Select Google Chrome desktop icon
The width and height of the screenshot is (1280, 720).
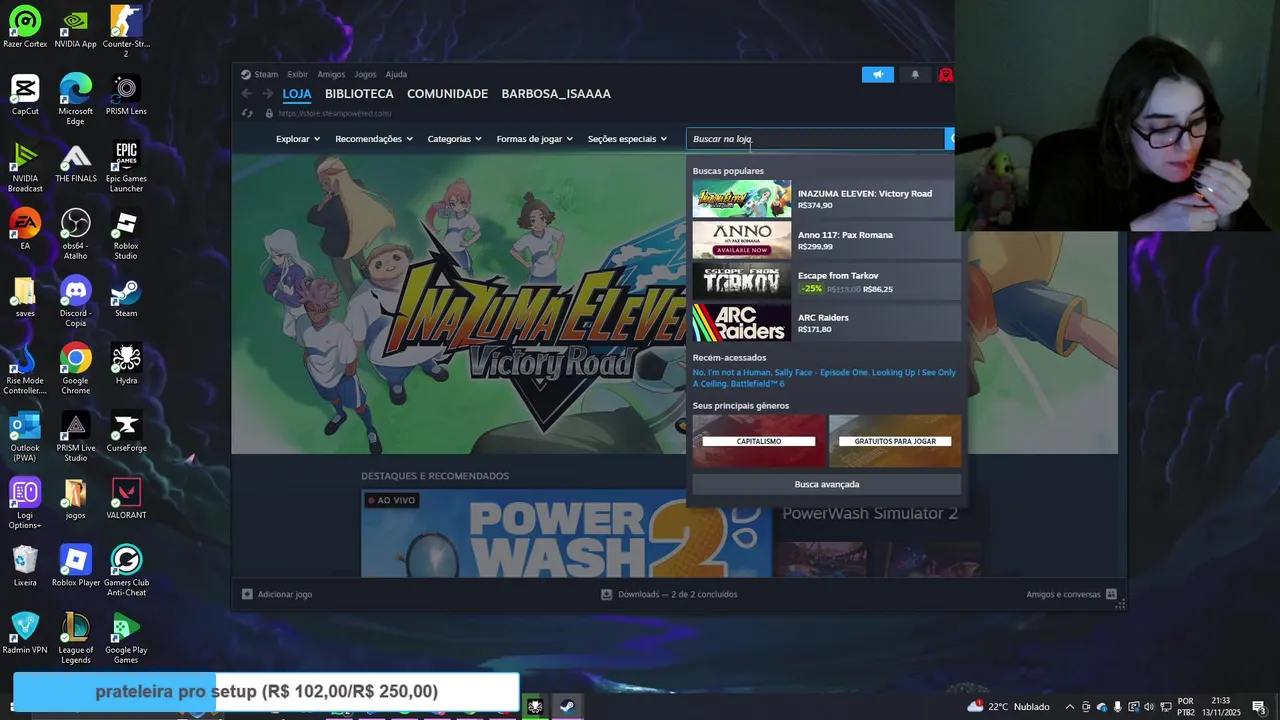click(x=75, y=369)
